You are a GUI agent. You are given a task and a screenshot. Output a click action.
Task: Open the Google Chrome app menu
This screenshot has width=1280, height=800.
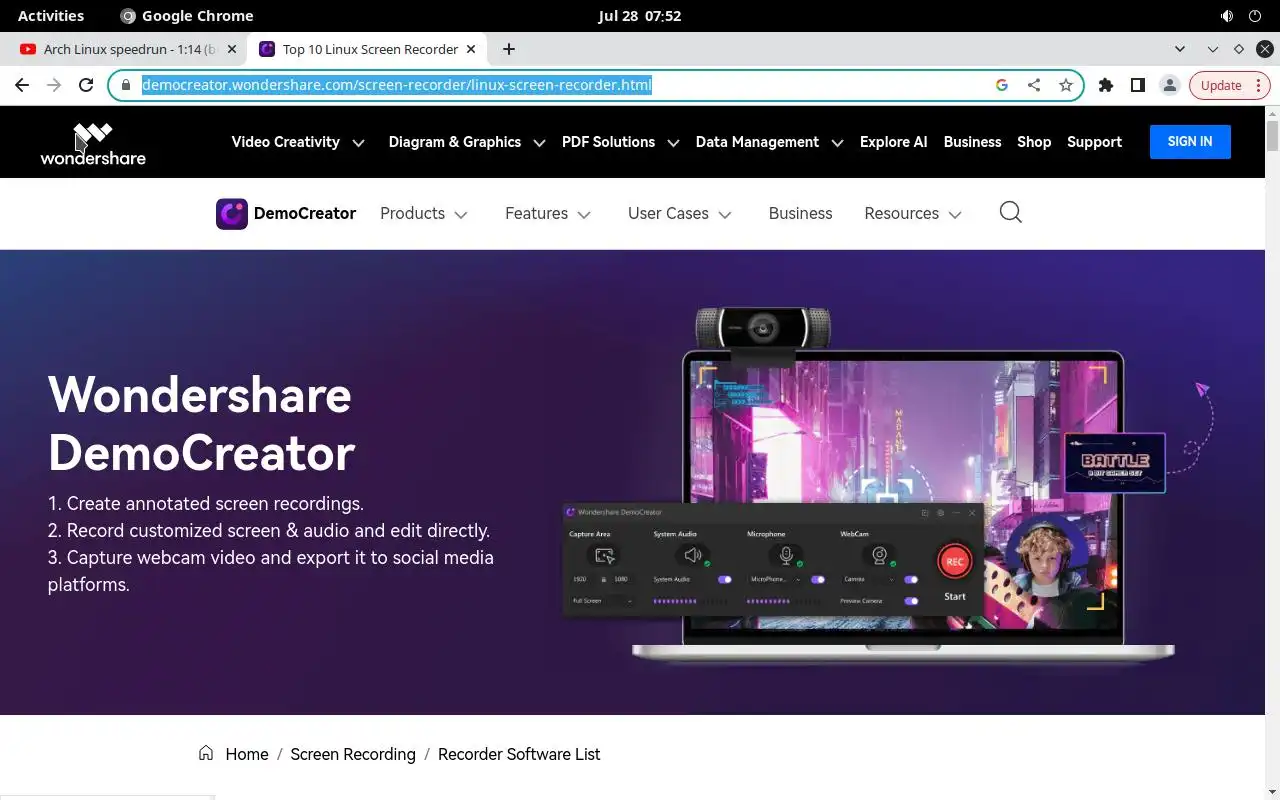187,16
